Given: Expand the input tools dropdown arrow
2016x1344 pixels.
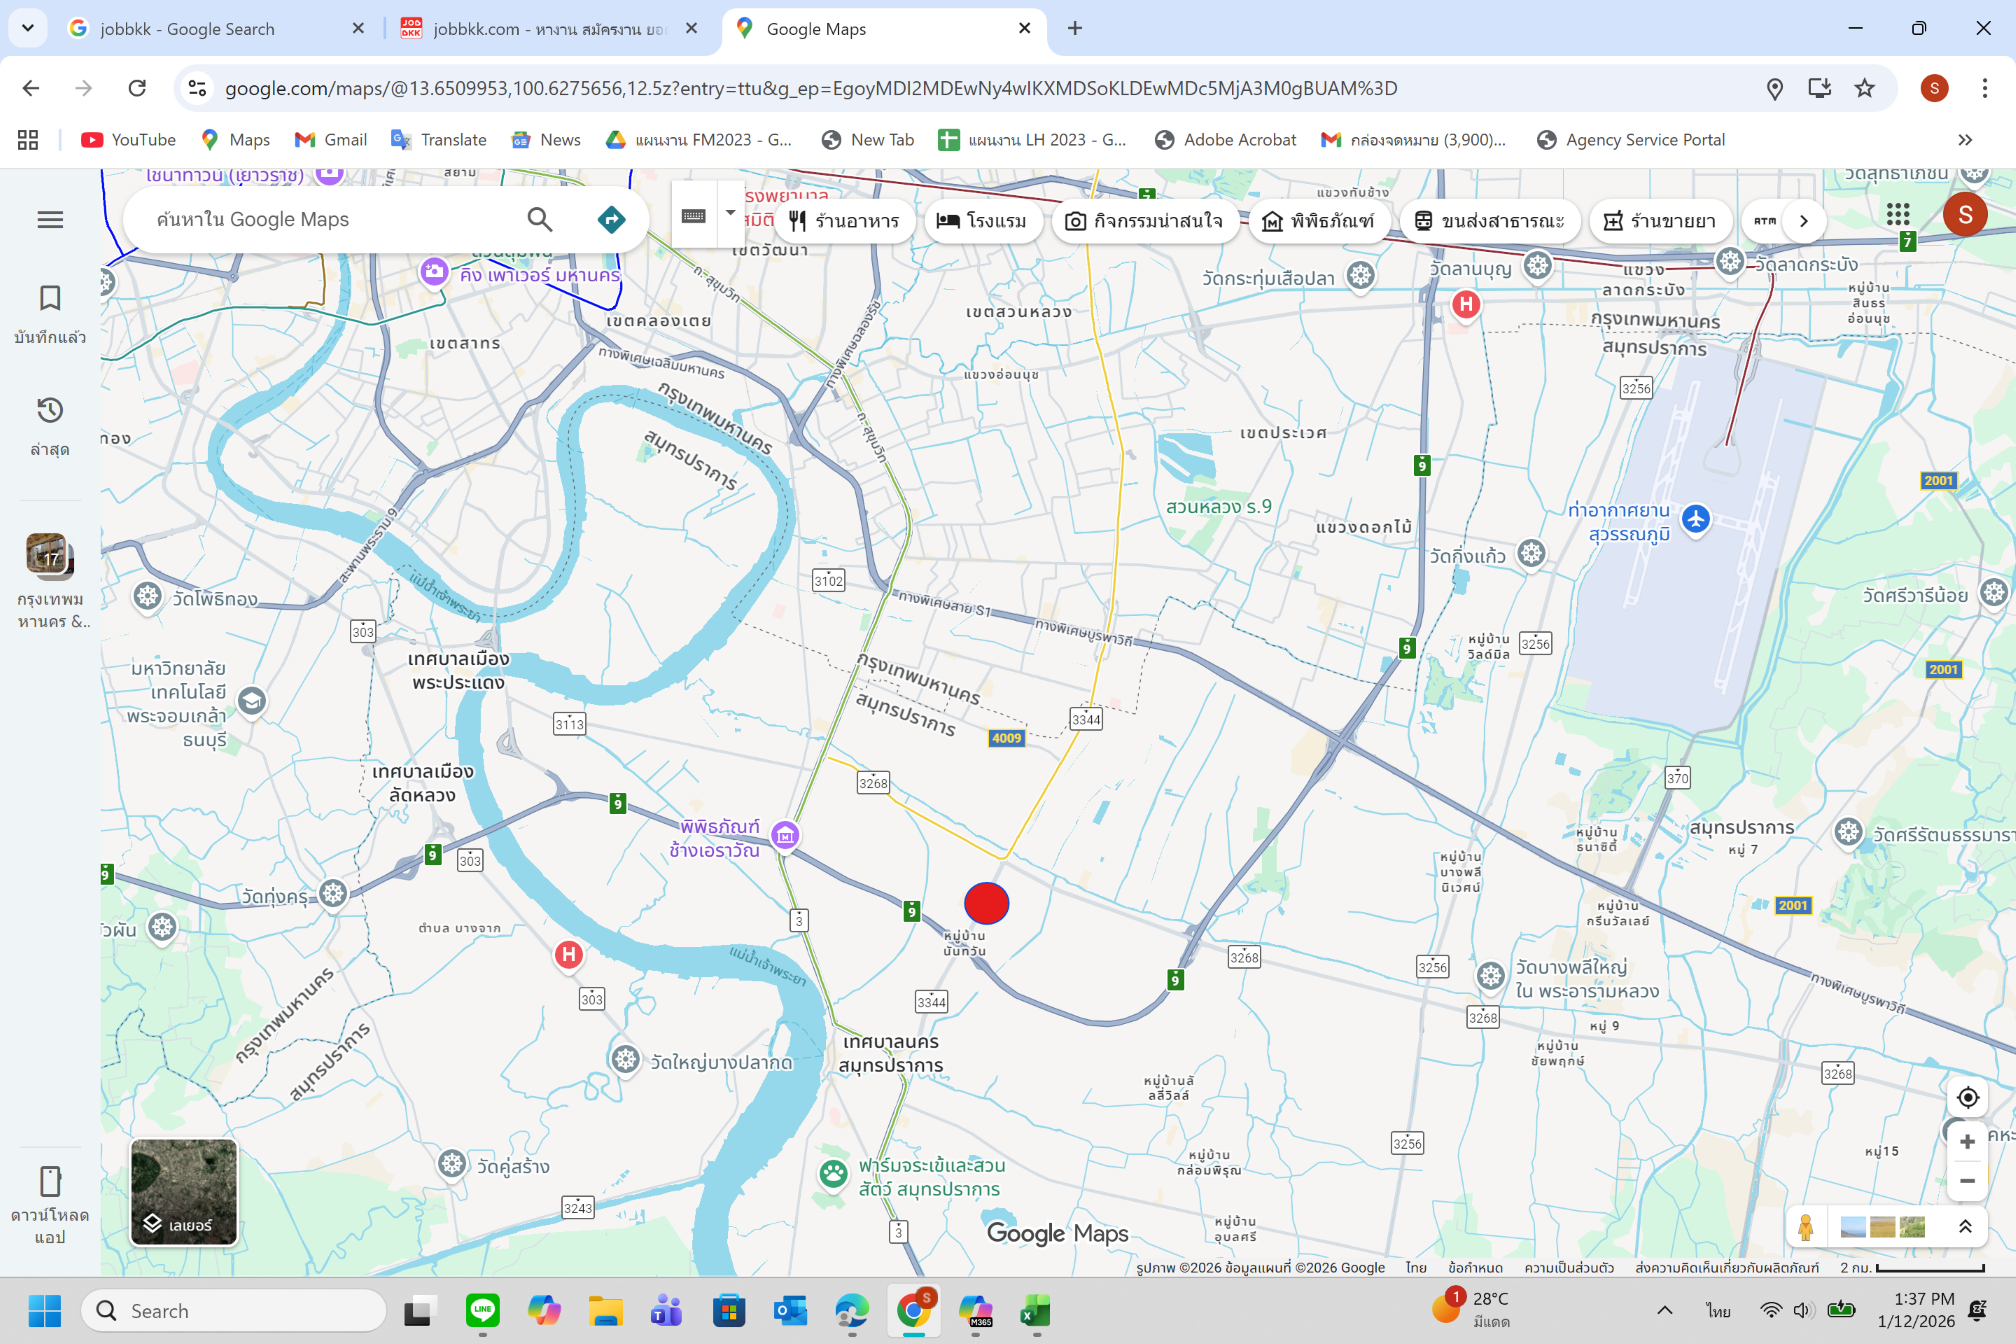Looking at the screenshot, I should (731, 213).
